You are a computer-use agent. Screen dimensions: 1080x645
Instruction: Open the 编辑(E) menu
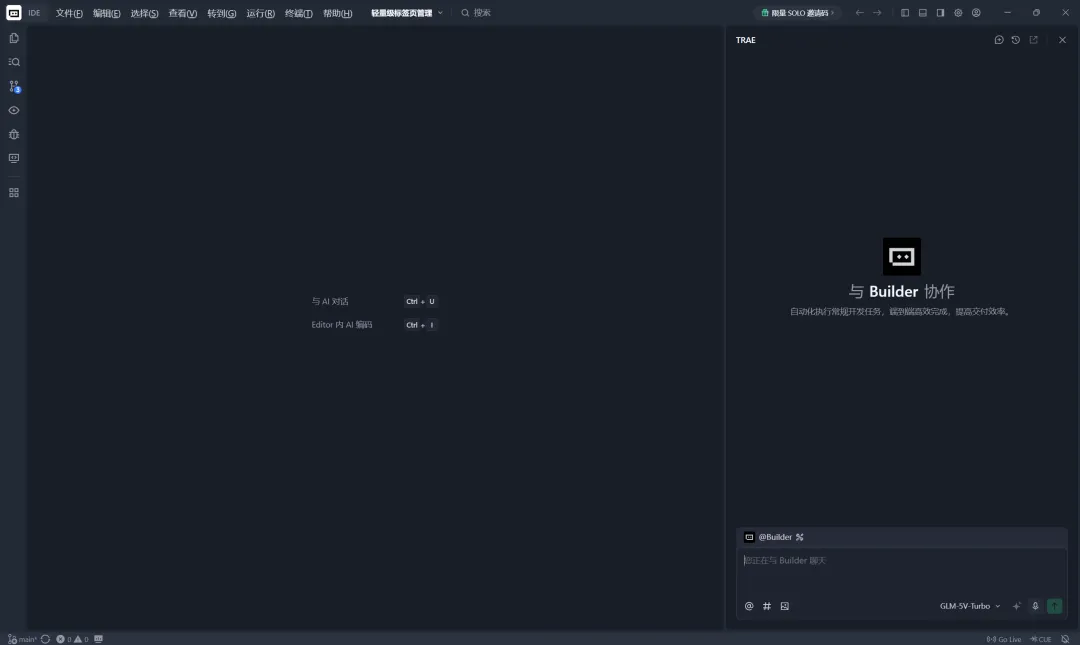click(x=107, y=13)
